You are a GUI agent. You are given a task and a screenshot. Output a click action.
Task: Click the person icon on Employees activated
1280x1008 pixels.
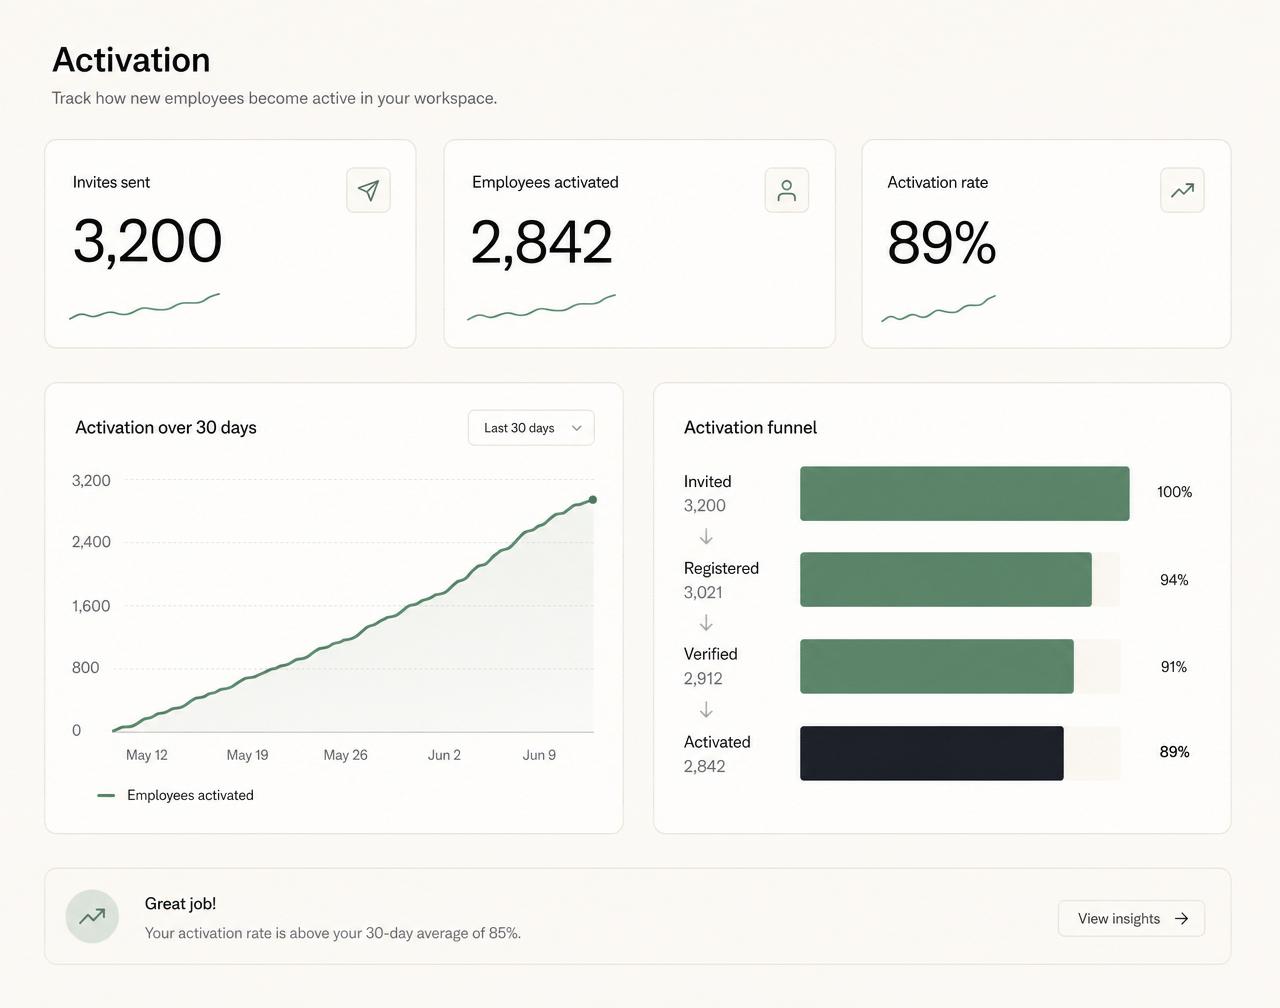pyautogui.click(x=787, y=190)
